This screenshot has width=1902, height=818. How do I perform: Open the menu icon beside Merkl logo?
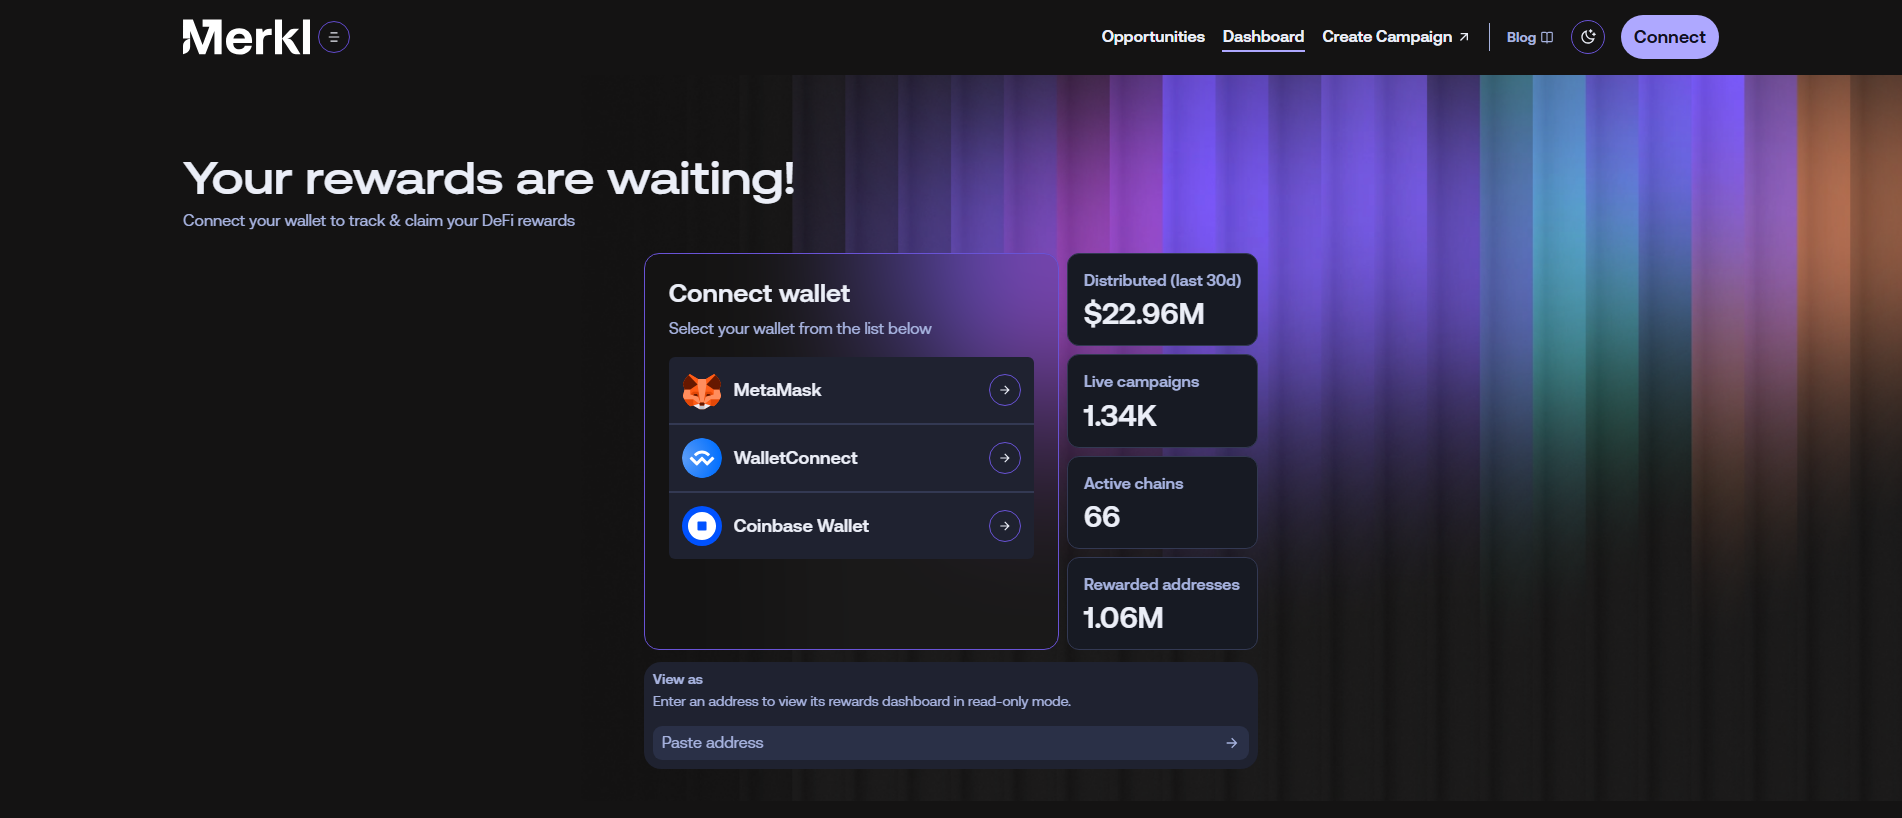334,37
